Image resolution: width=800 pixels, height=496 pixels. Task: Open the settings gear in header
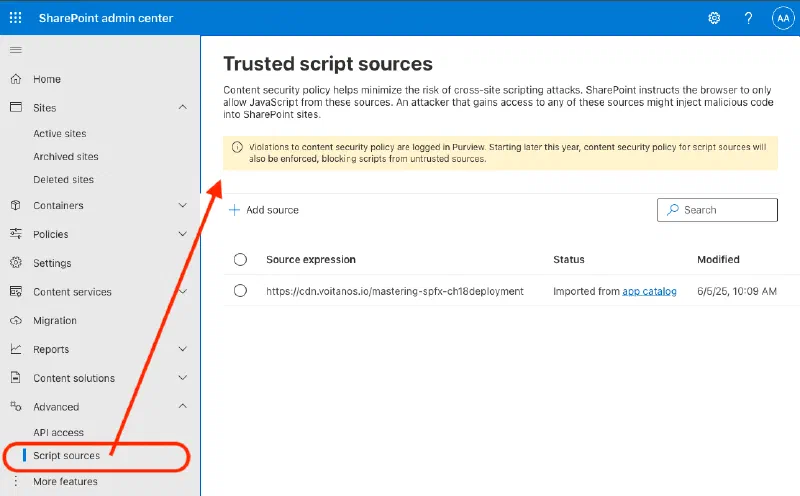[714, 18]
